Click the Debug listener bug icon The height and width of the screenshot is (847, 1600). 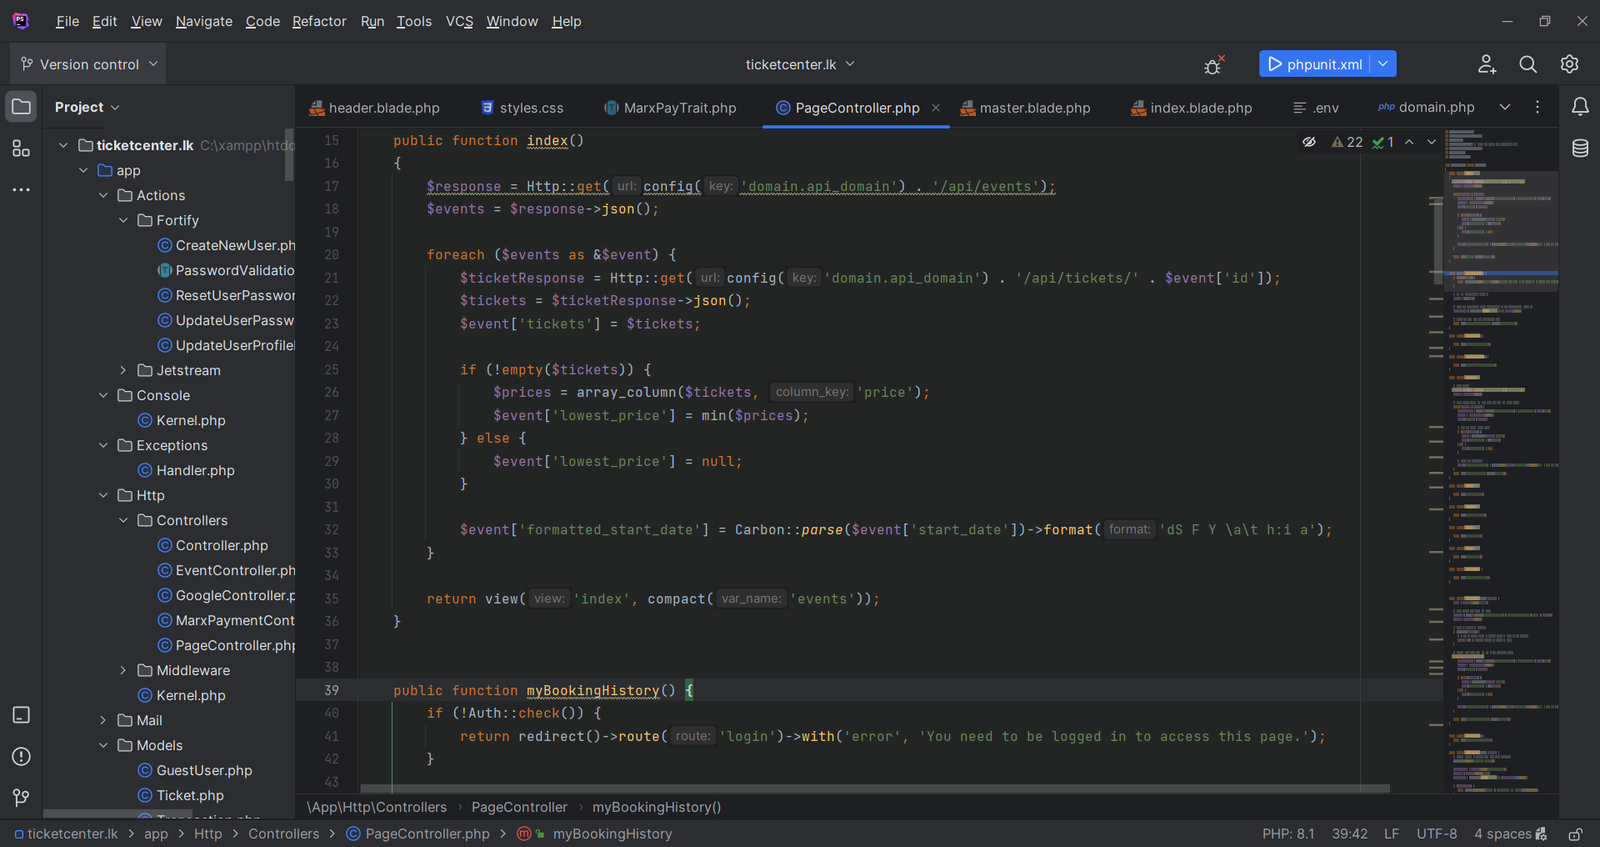[1213, 65]
